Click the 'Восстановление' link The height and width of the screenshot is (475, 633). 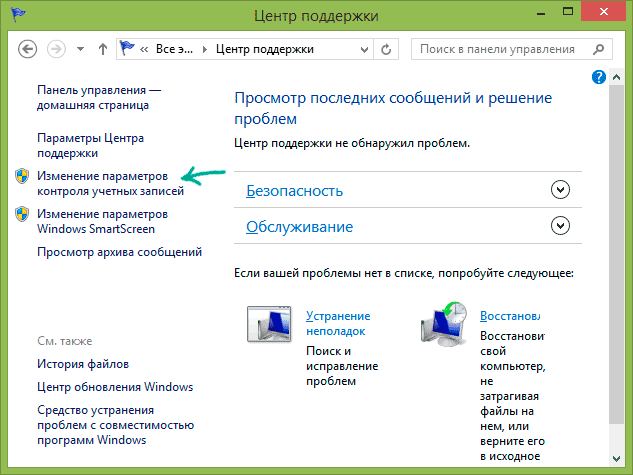pyautogui.click(x=510, y=316)
